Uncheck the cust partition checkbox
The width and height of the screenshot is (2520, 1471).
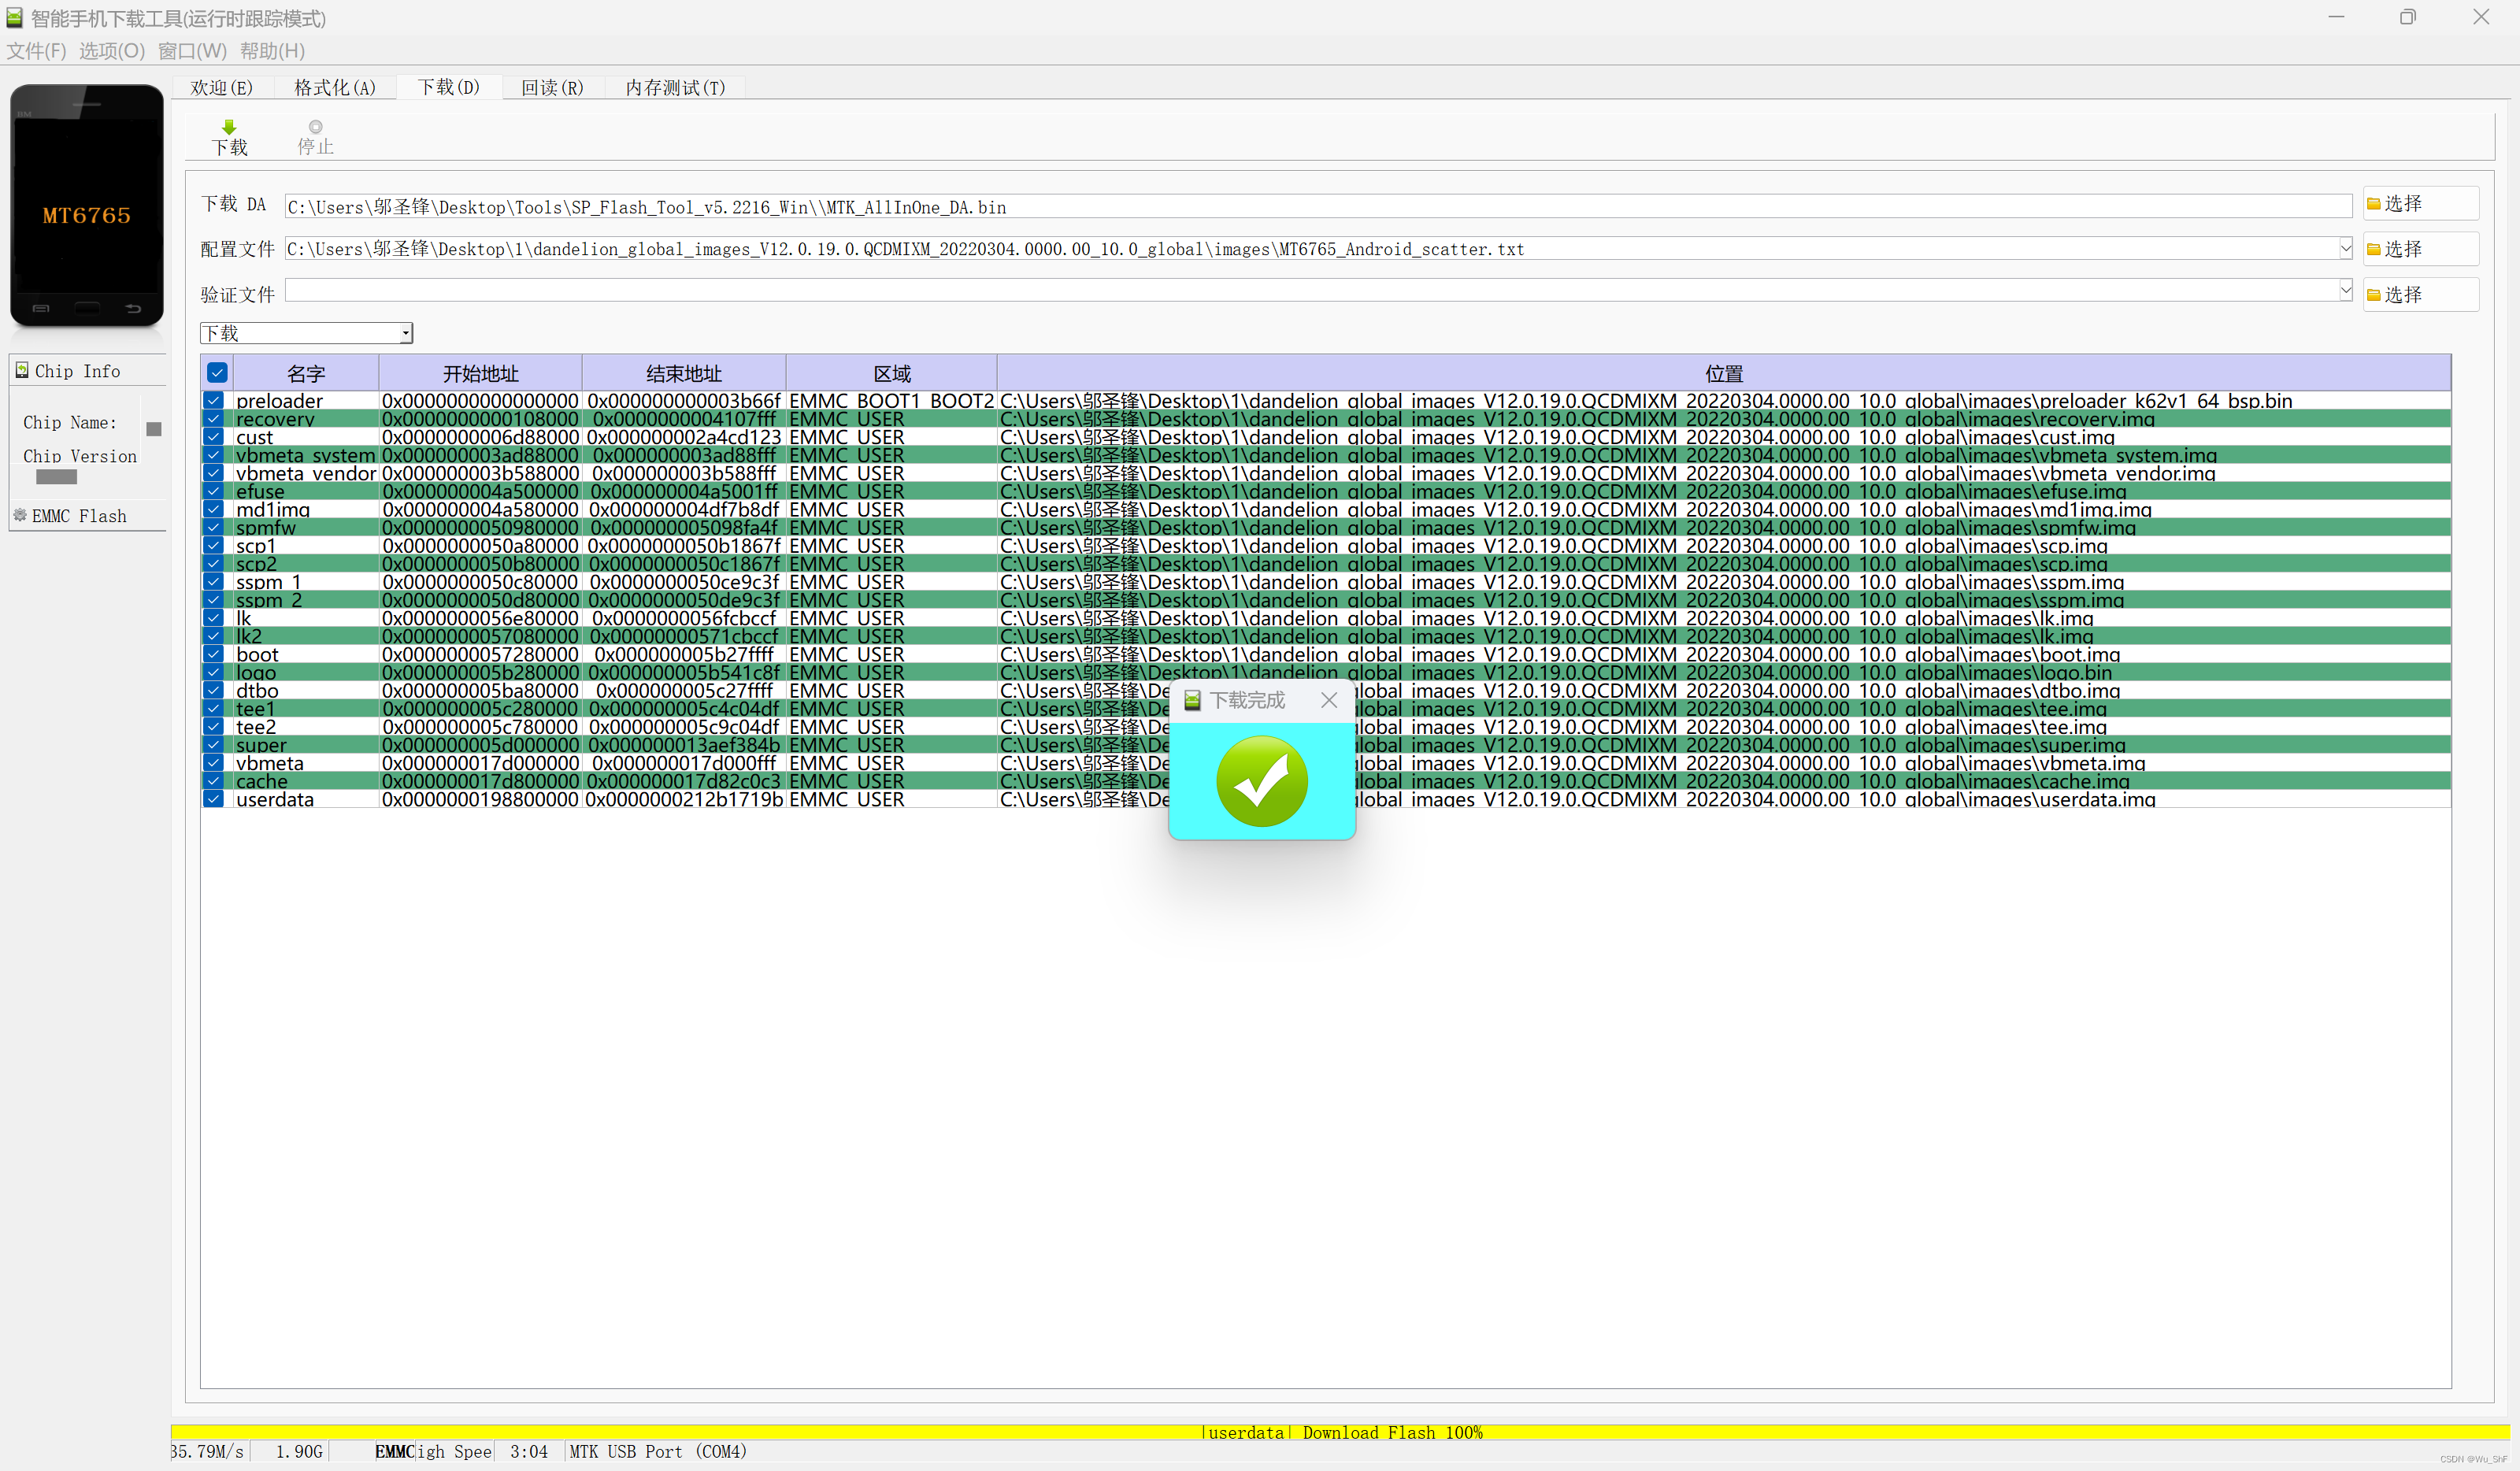pyautogui.click(x=213, y=436)
